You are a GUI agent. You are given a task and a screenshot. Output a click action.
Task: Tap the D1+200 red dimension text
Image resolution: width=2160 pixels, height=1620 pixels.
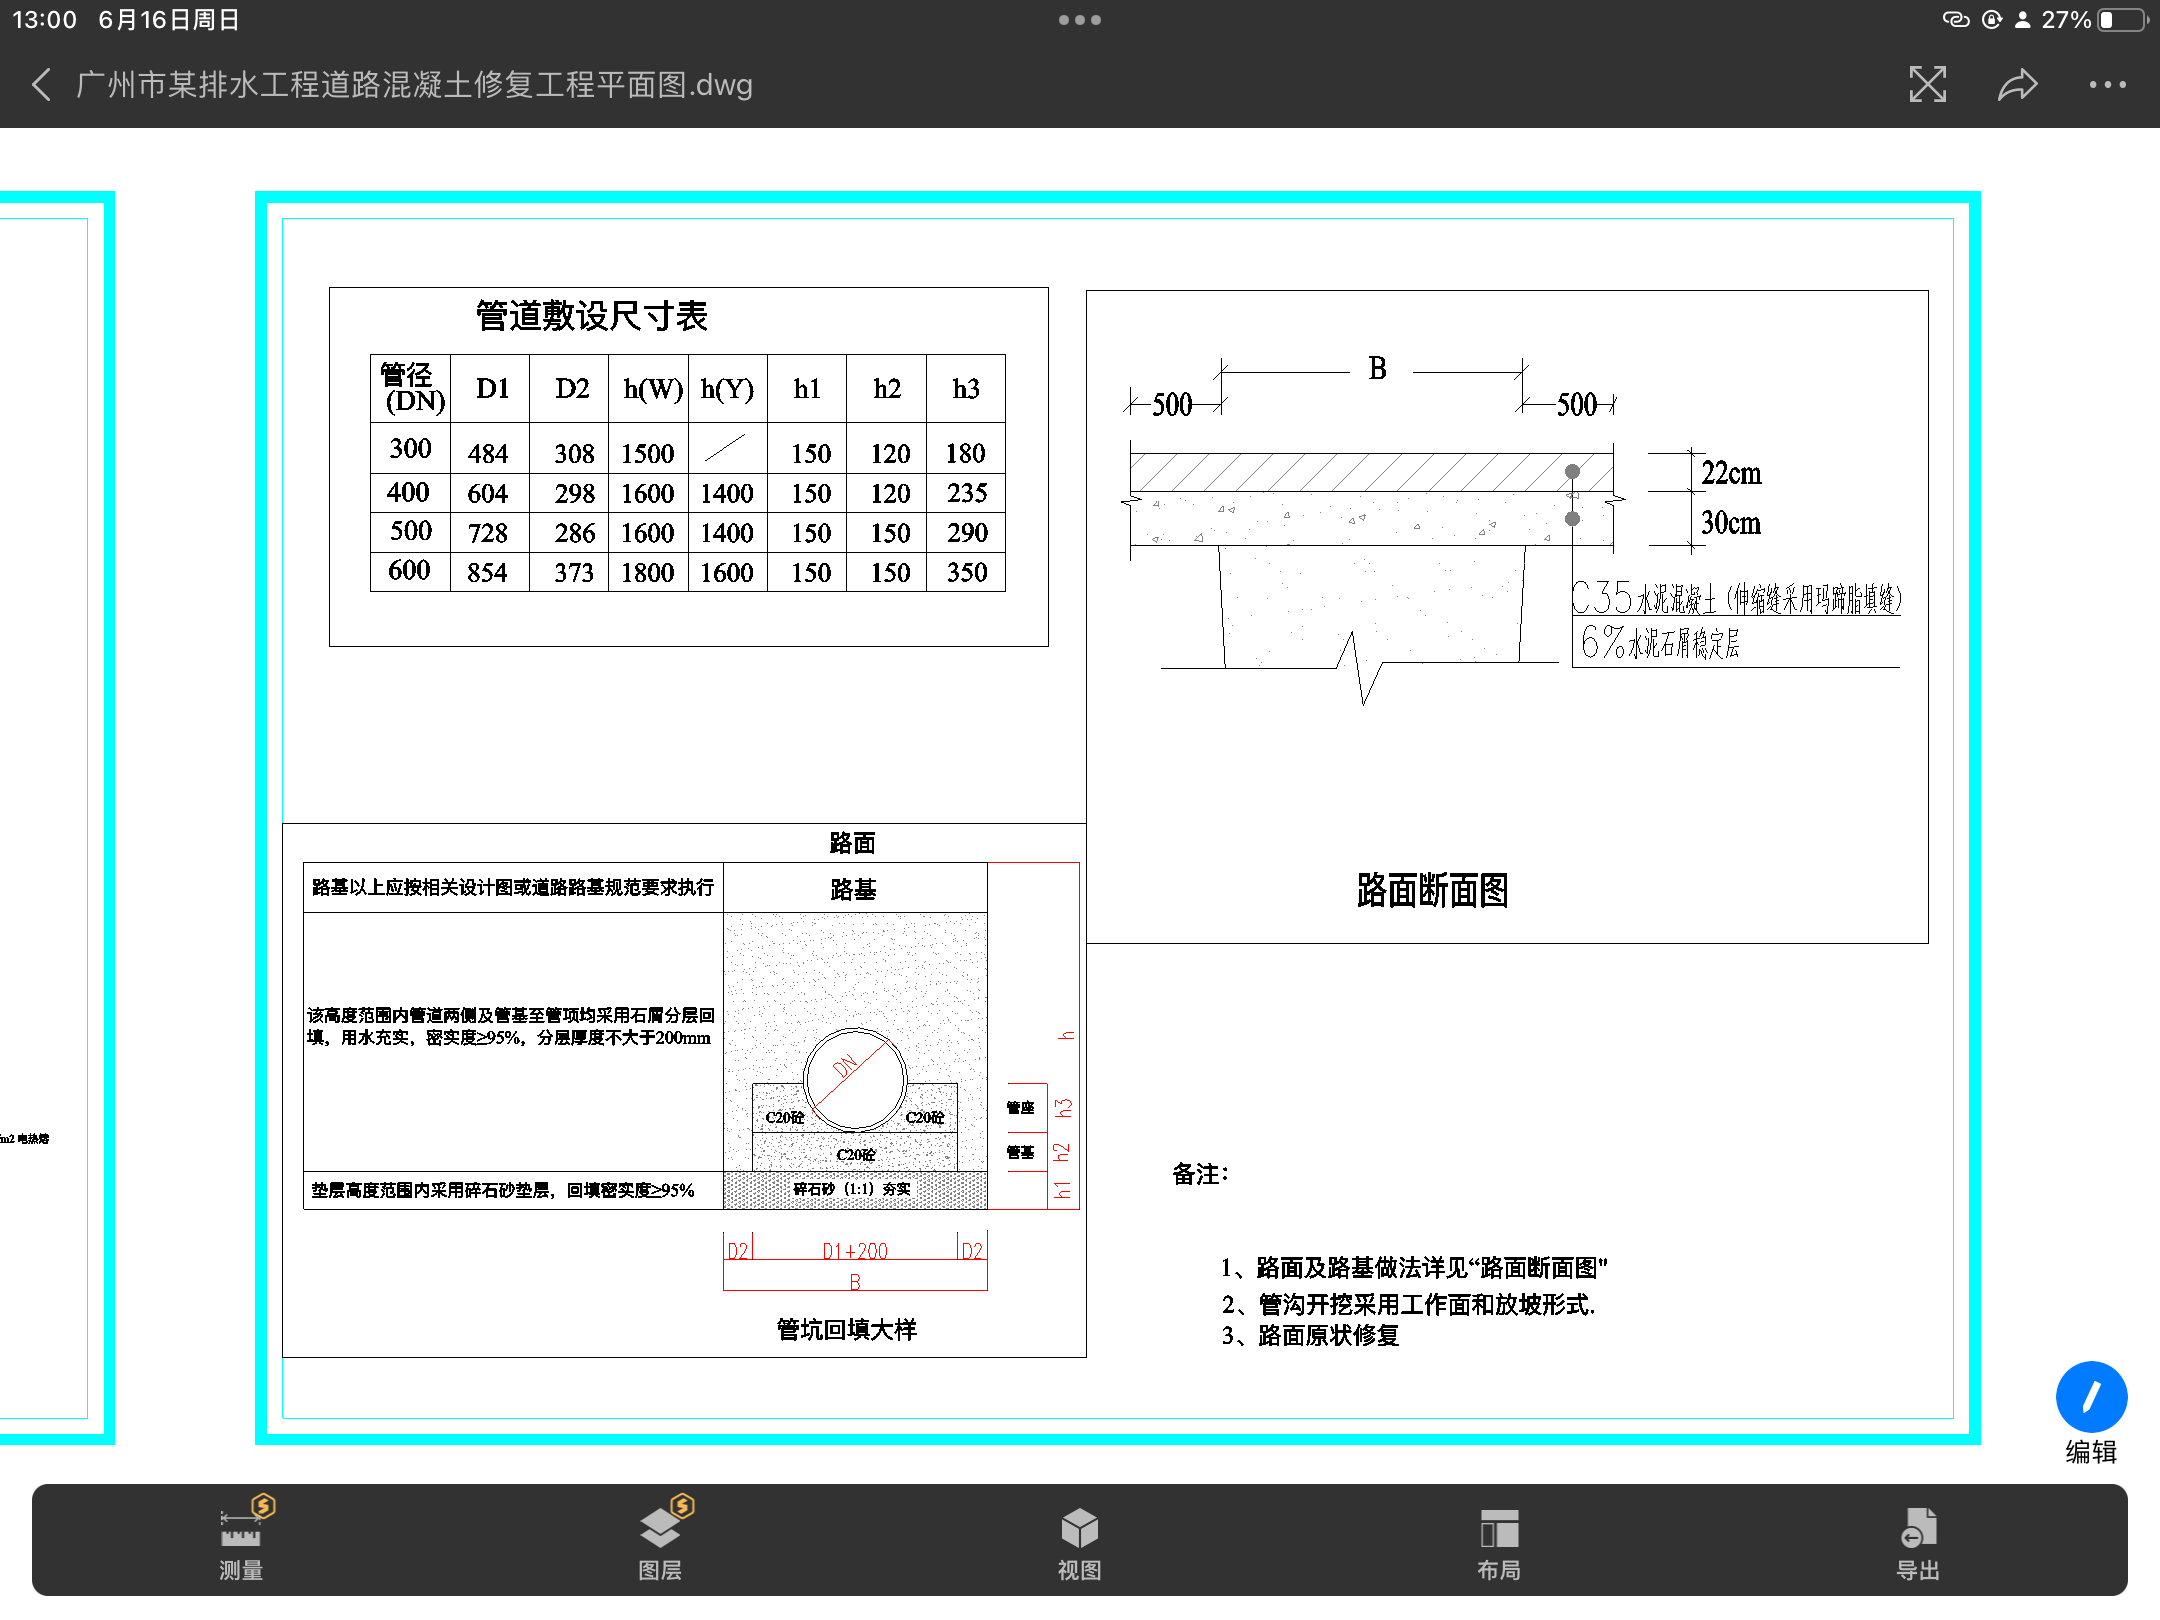point(855,1251)
